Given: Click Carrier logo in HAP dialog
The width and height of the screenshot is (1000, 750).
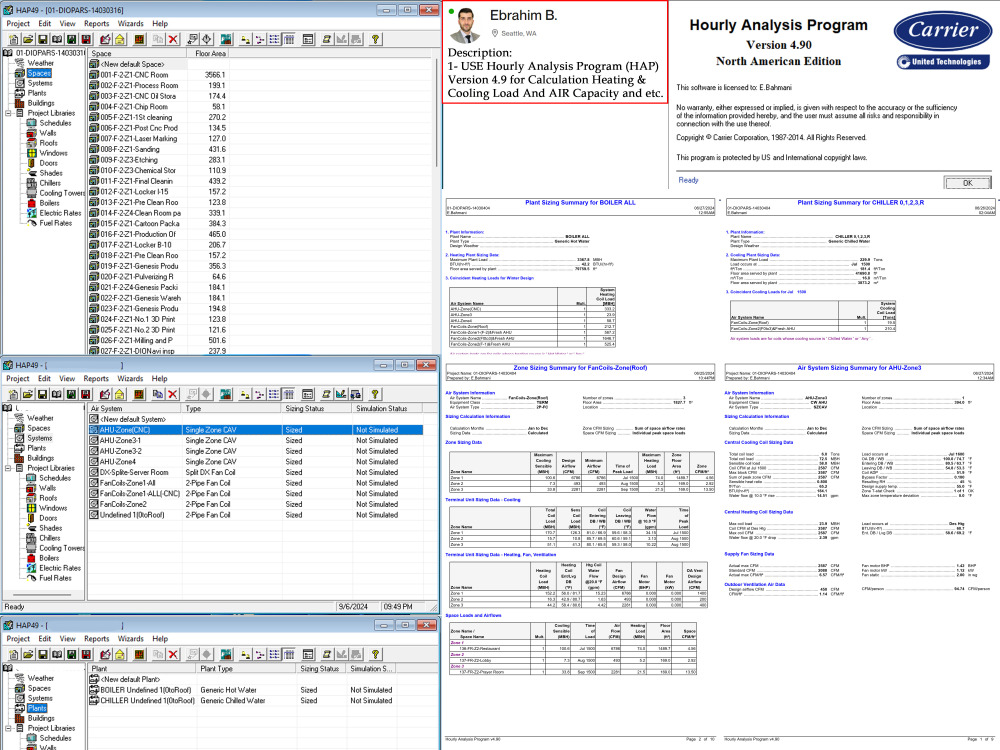Looking at the screenshot, I should coord(943,30).
